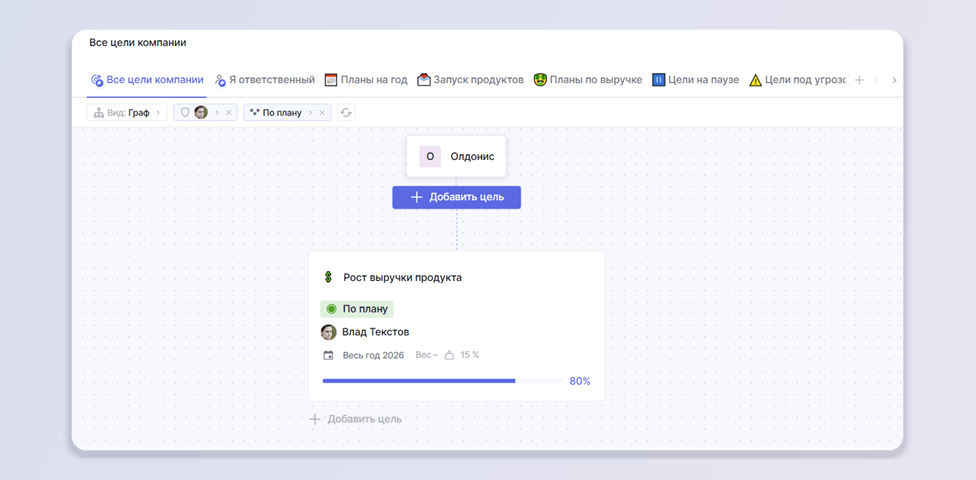The width and height of the screenshot is (976, 480).
Task: Select the Олдонис company node
Action: (456, 156)
